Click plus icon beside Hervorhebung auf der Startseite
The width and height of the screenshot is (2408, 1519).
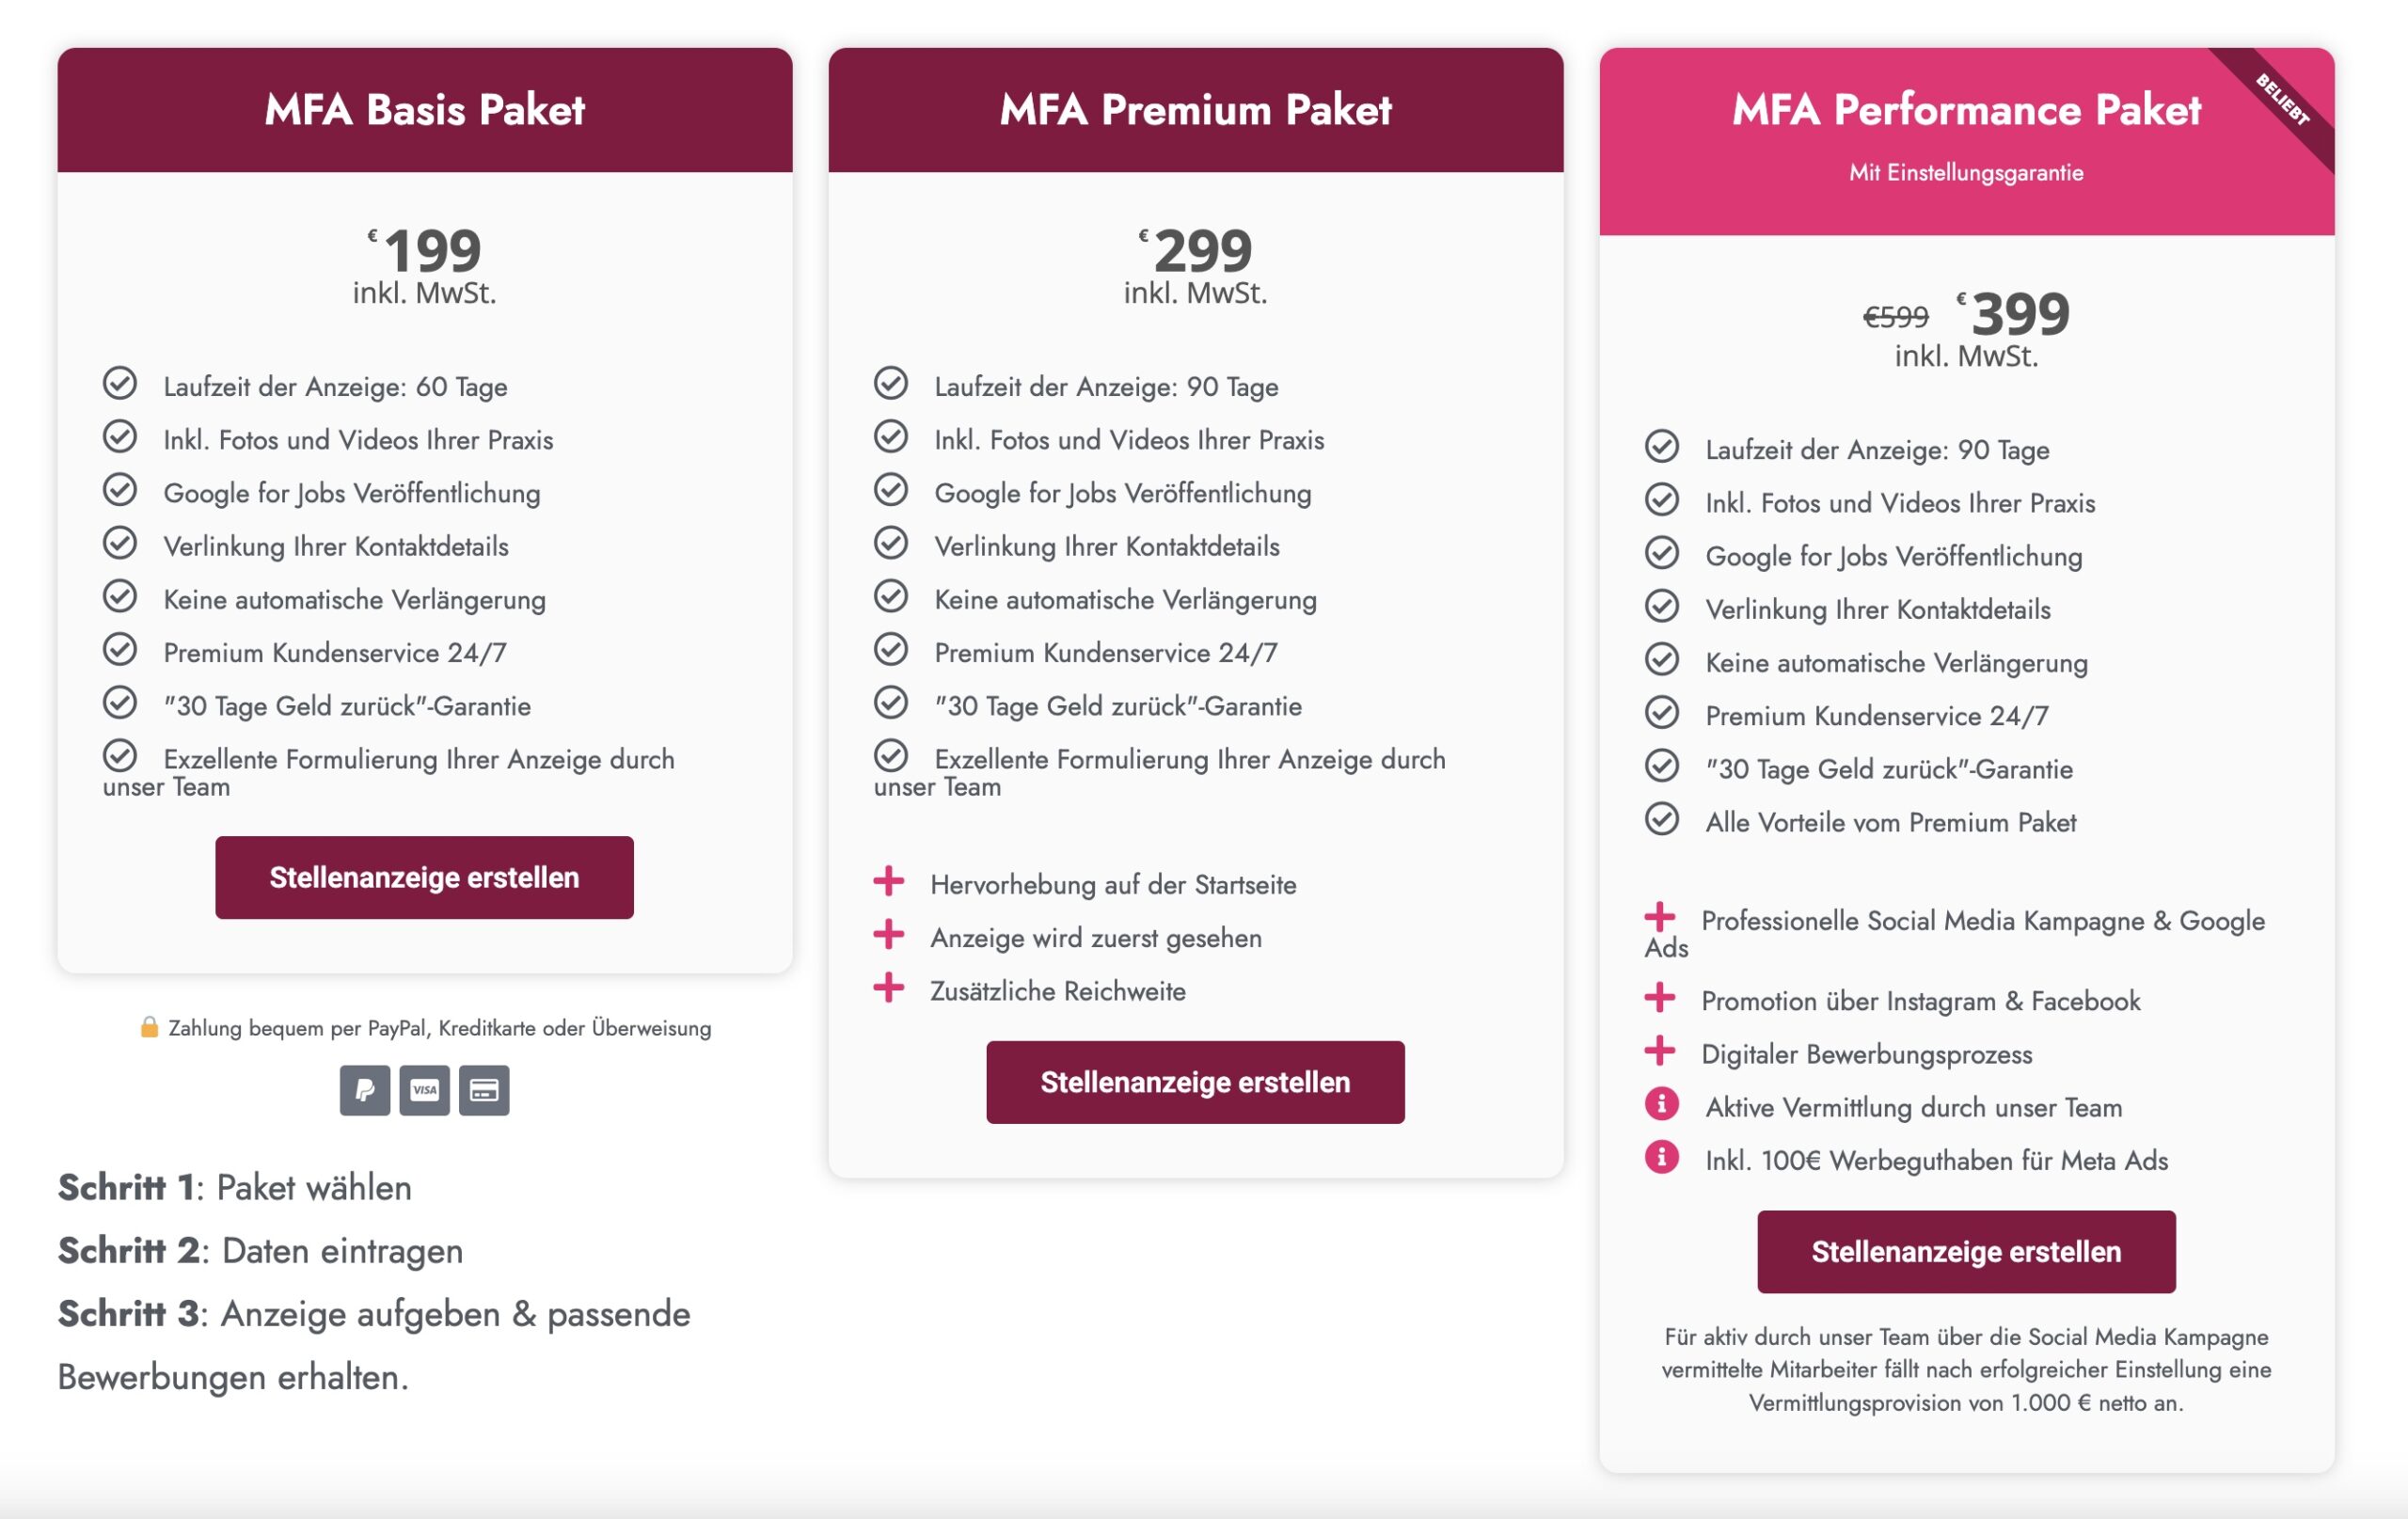tap(888, 881)
